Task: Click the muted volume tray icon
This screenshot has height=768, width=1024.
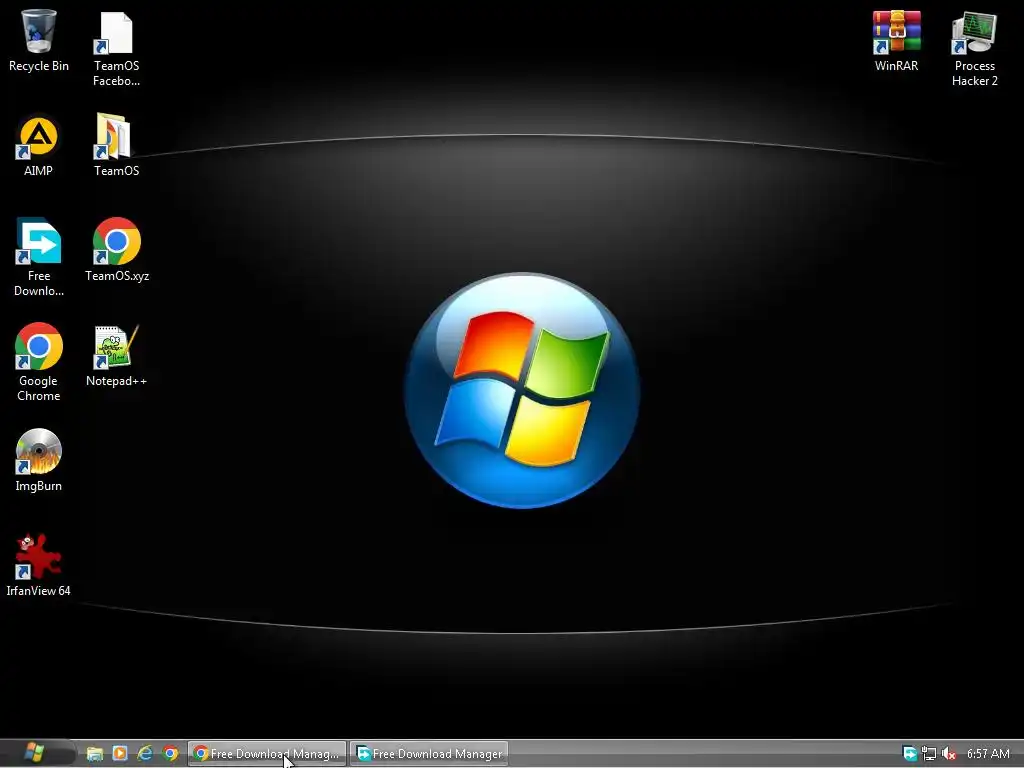Action: coord(948,754)
